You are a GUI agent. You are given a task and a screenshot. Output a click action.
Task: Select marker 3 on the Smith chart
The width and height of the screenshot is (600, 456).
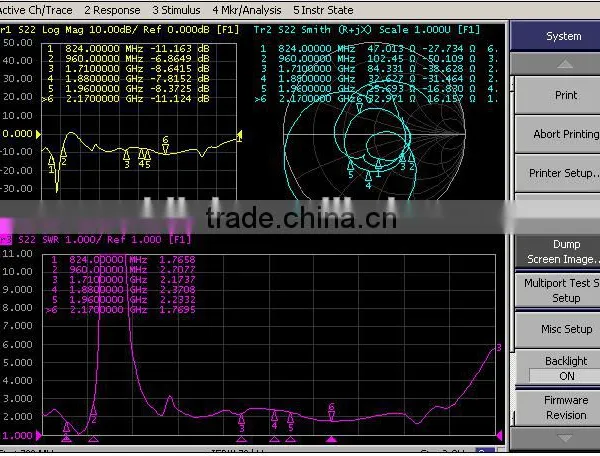(402, 162)
